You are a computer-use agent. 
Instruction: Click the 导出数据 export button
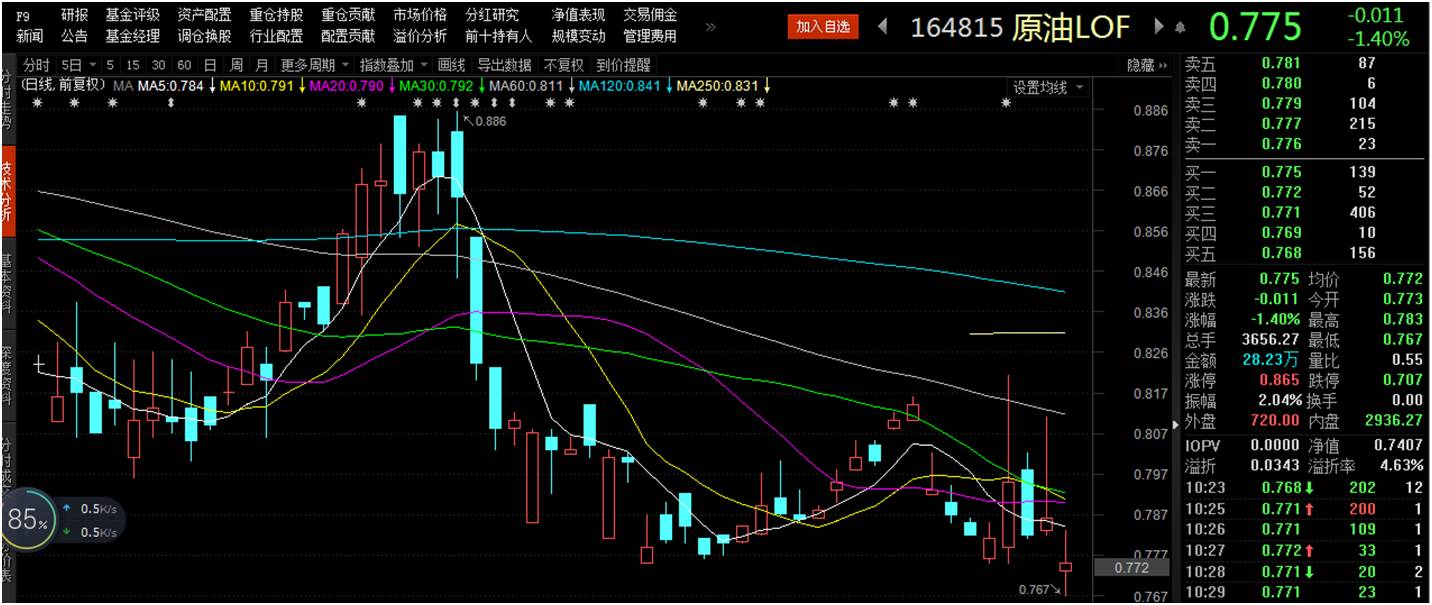coord(505,65)
